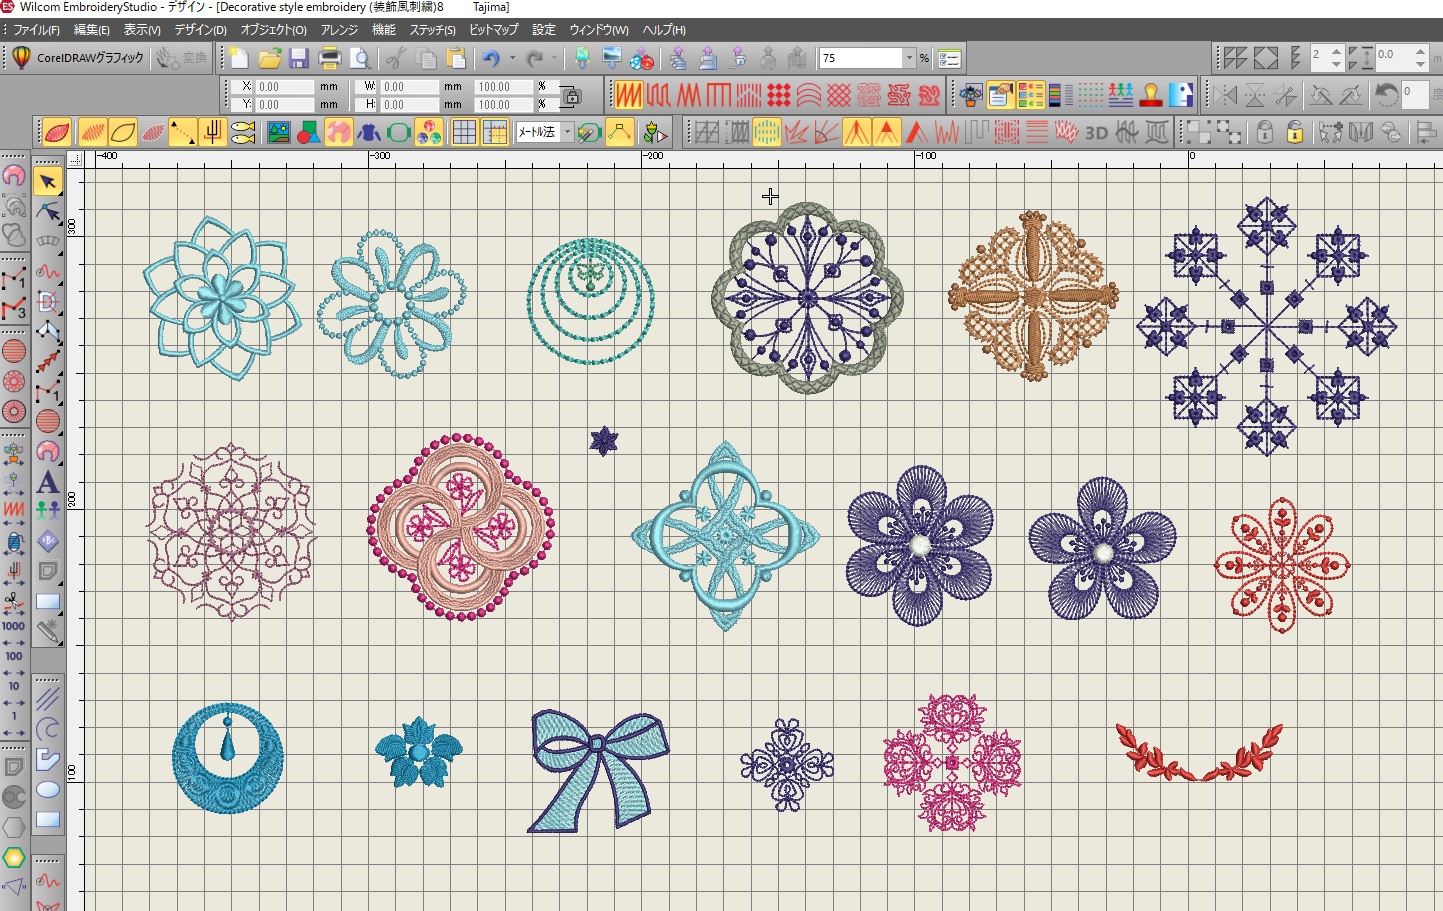This screenshot has height=911, width=1443.
Task: Click the Paste clipboard icon
Action: point(456,58)
